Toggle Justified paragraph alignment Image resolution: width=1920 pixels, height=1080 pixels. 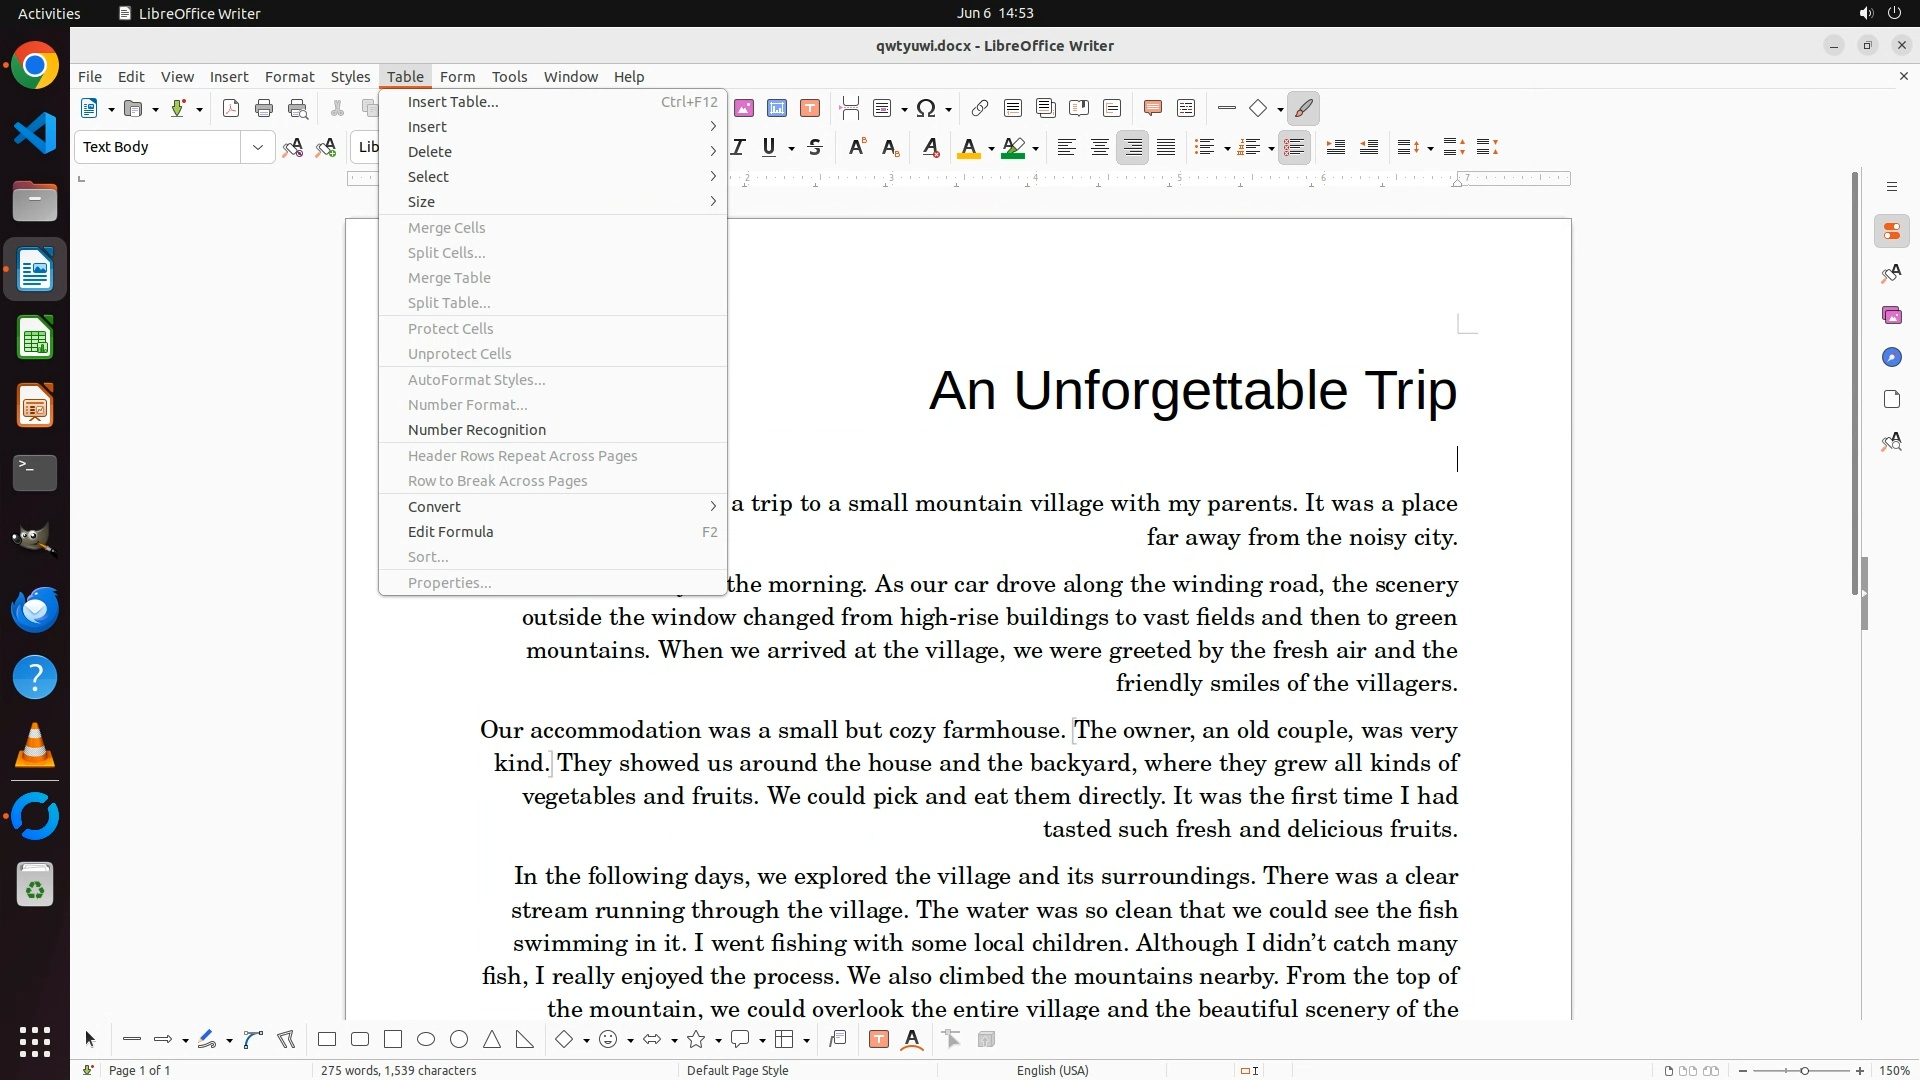(x=1166, y=148)
